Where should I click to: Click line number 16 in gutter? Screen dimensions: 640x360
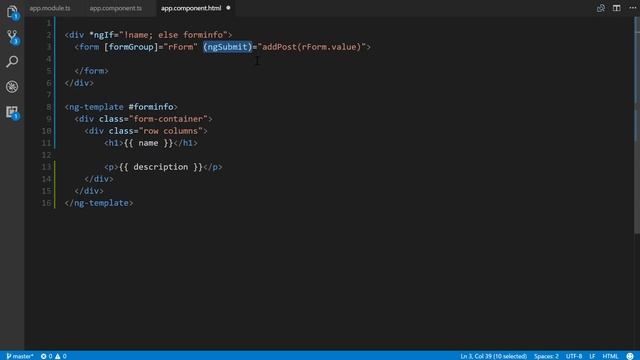click(46, 203)
